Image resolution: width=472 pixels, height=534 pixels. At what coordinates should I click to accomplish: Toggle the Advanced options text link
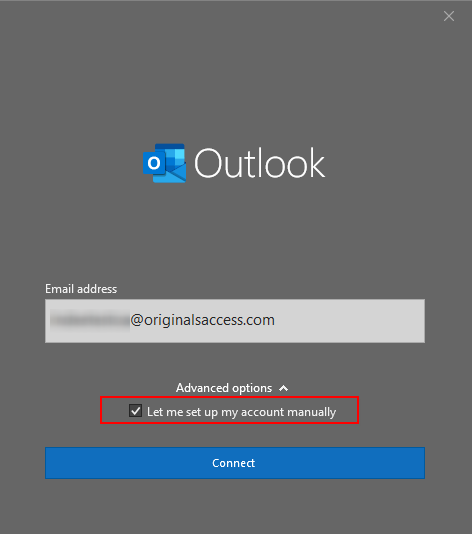(224, 388)
